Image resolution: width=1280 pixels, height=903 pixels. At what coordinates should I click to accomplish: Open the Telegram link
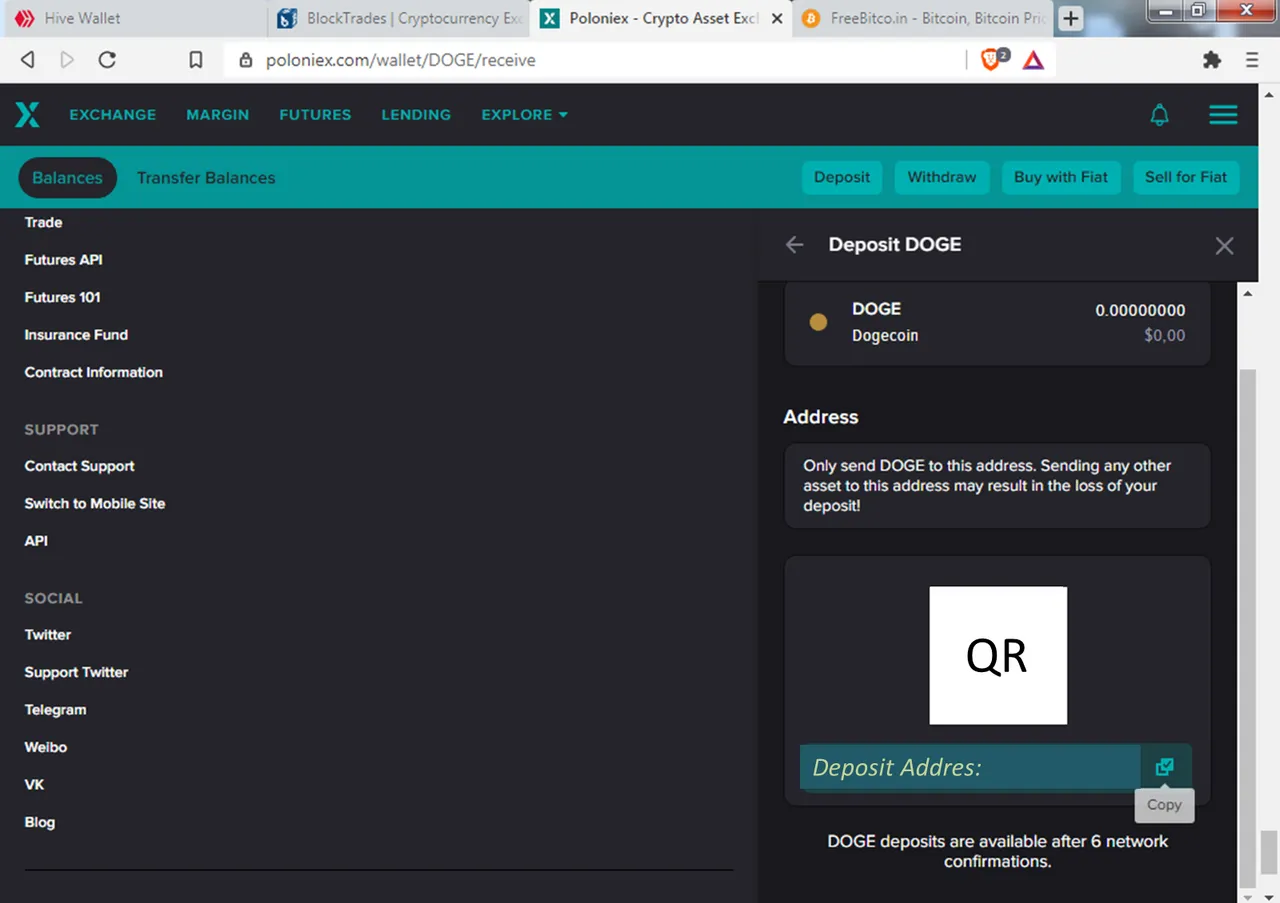click(56, 710)
